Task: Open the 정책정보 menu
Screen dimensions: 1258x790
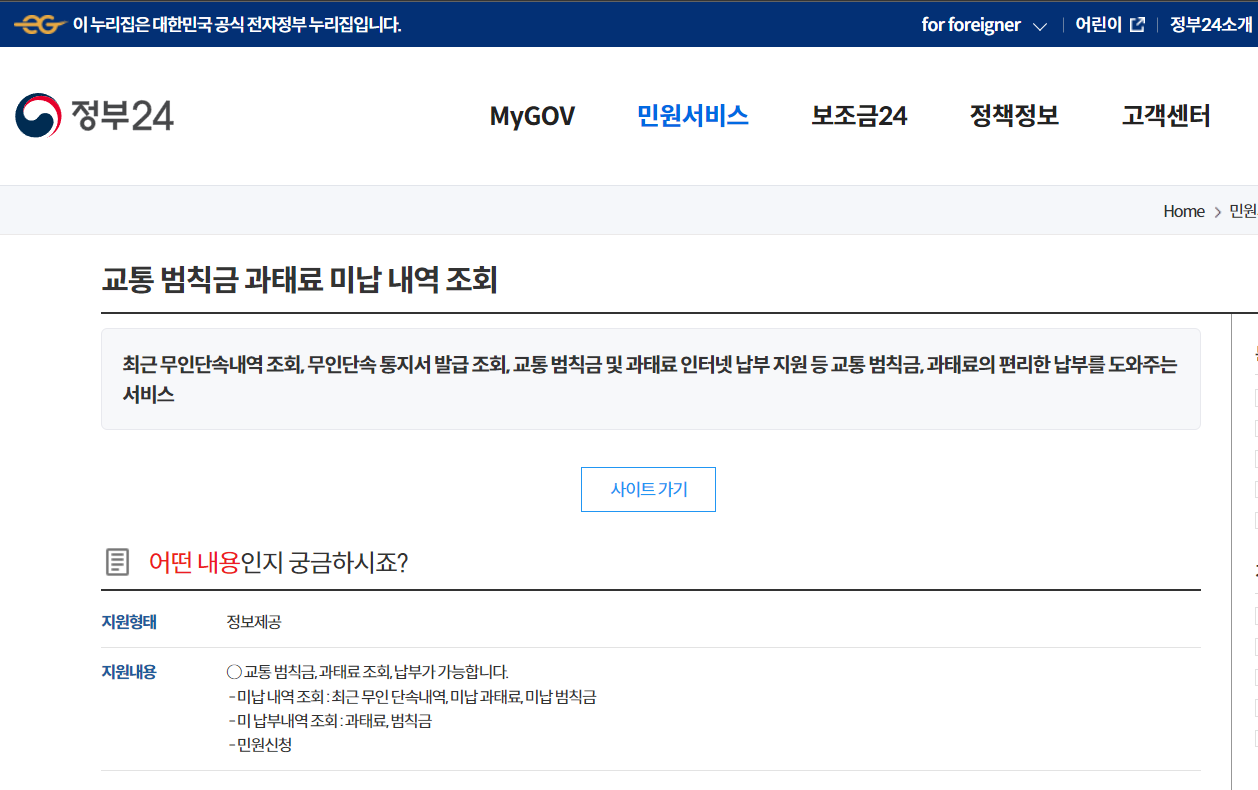Action: click(x=1013, y=116)
